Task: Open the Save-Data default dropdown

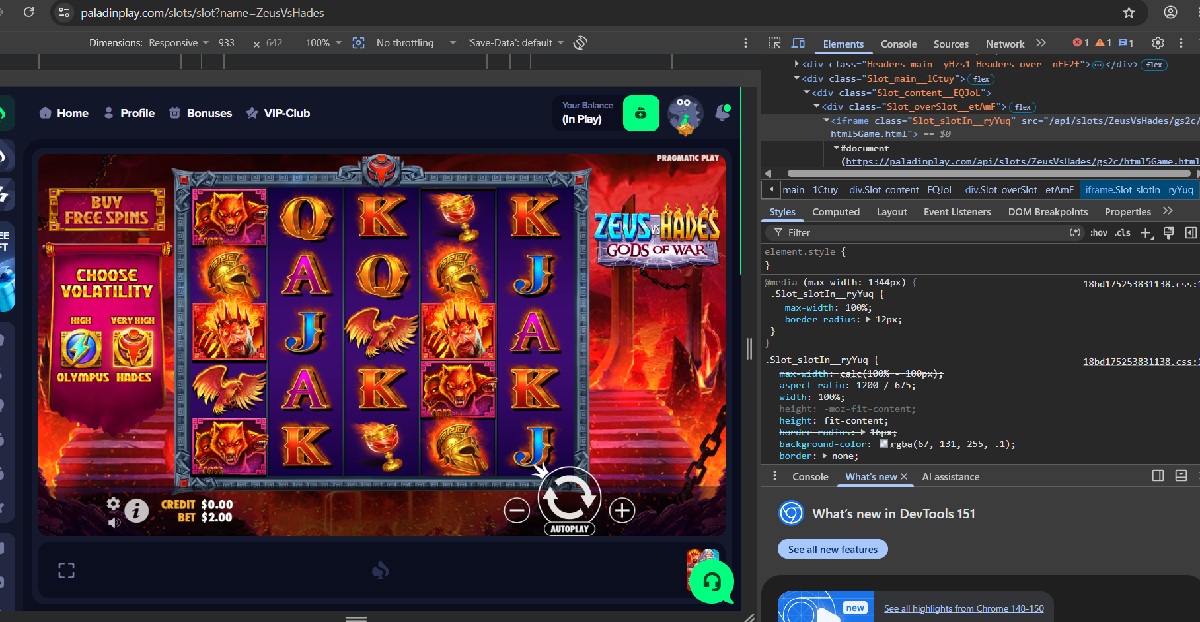Action: point(516,43)
